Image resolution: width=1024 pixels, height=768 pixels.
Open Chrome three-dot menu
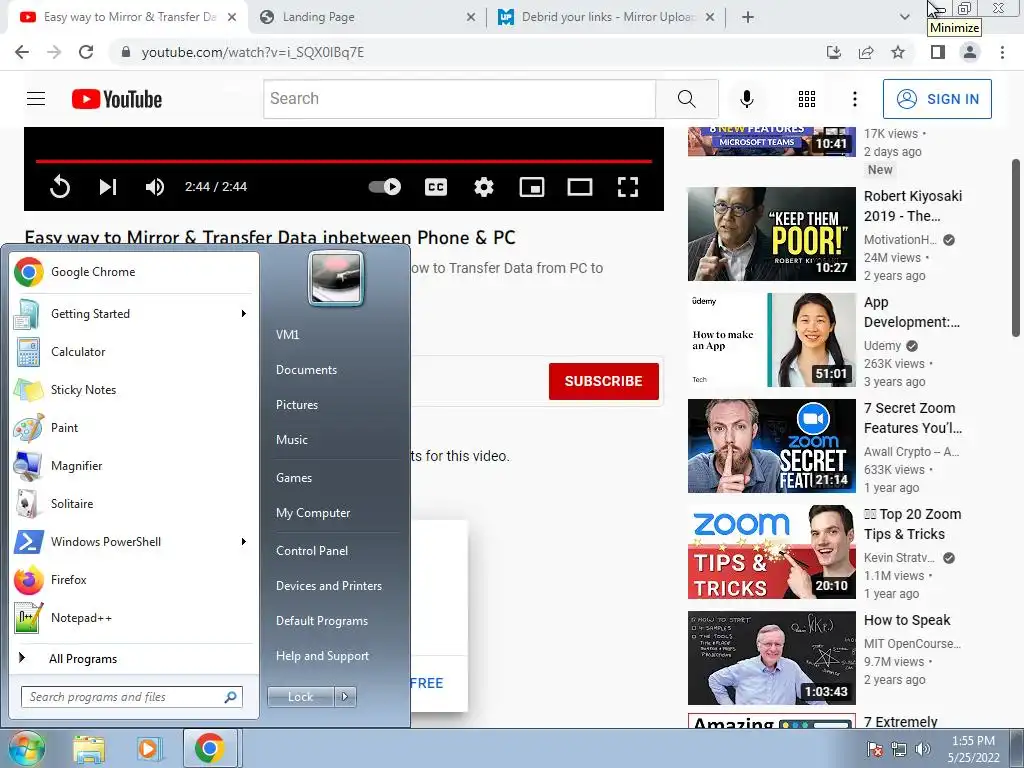[1002, 52]
